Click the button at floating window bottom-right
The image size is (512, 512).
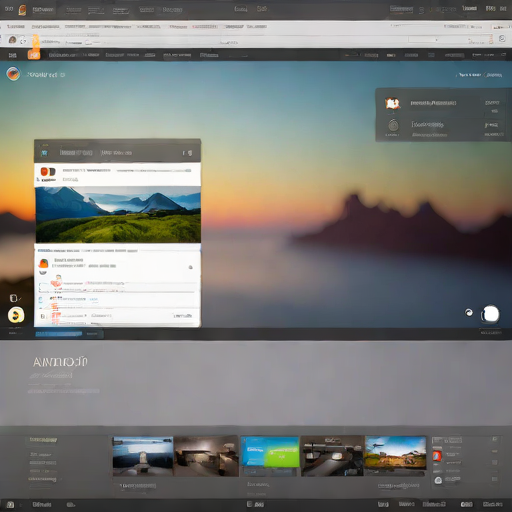183,316
